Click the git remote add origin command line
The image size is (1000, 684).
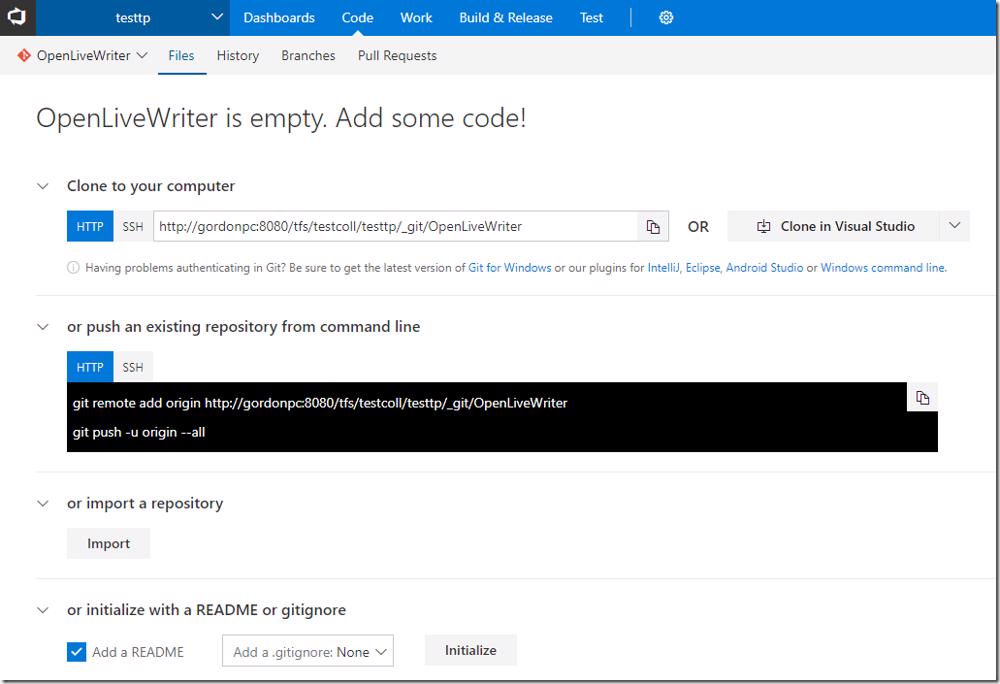[x=320, y=403]
